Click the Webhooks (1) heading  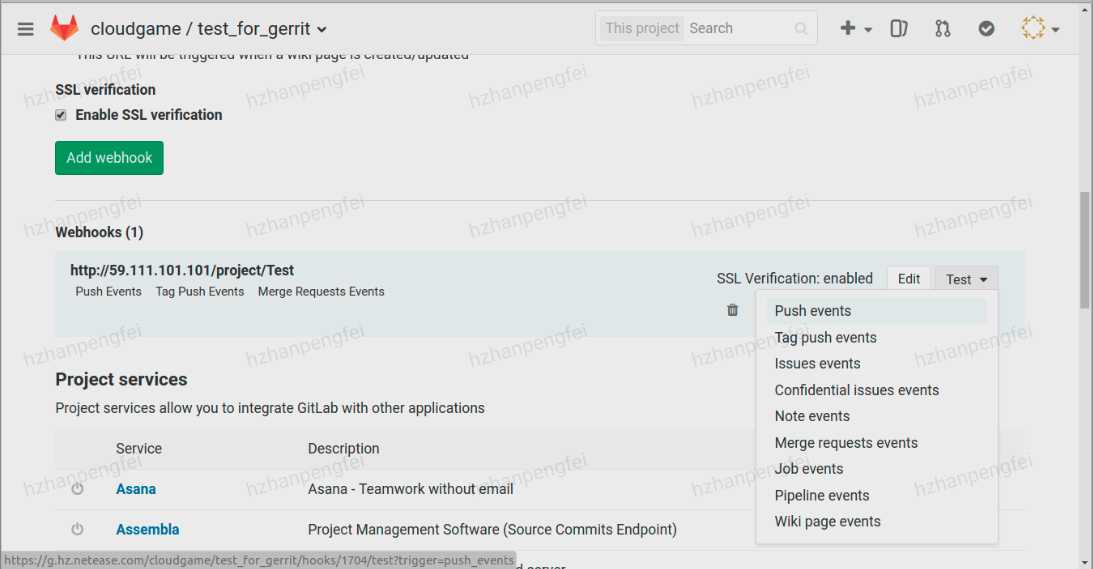point(99,232)
